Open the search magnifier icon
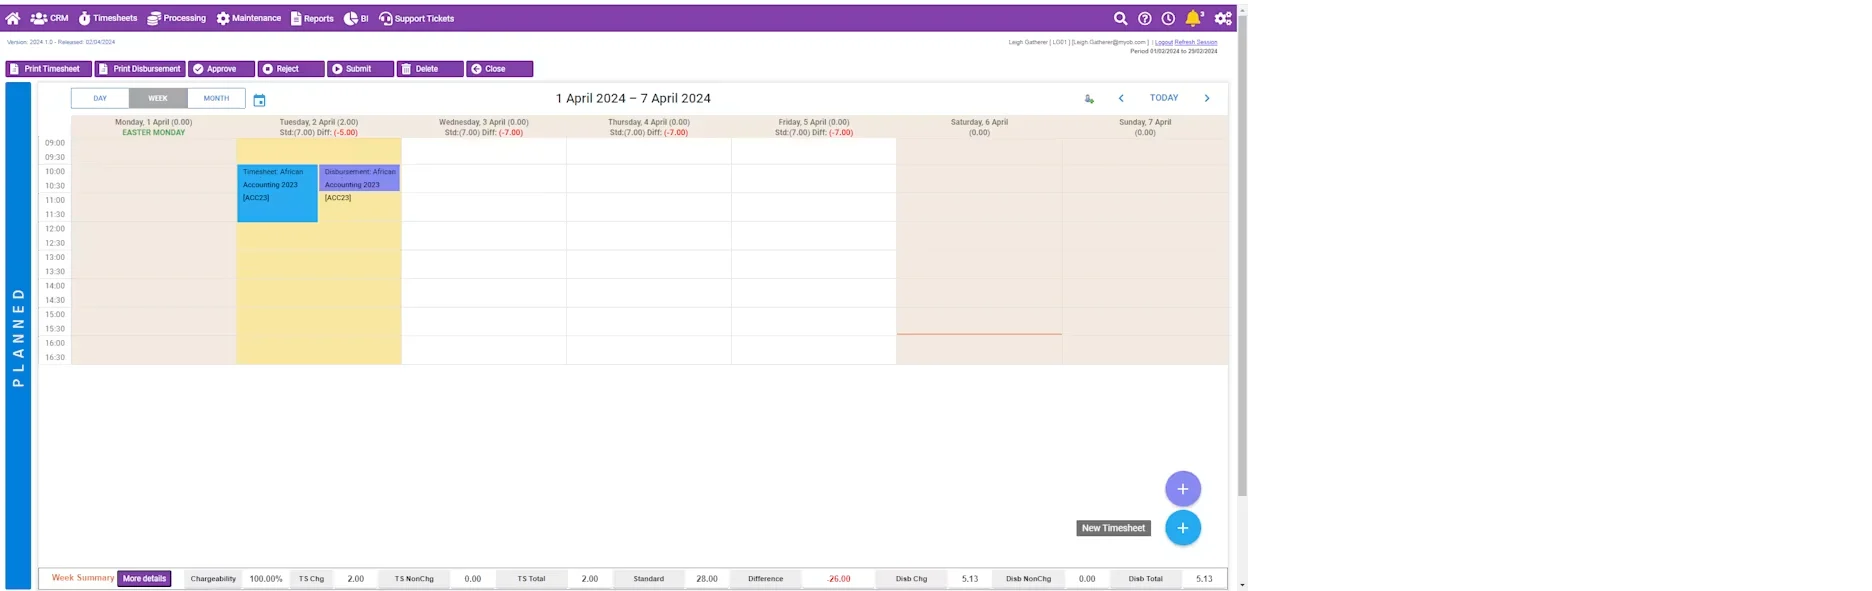Image resolution: width=1872 pixels, height=591 pixels. coord(1121,18)
